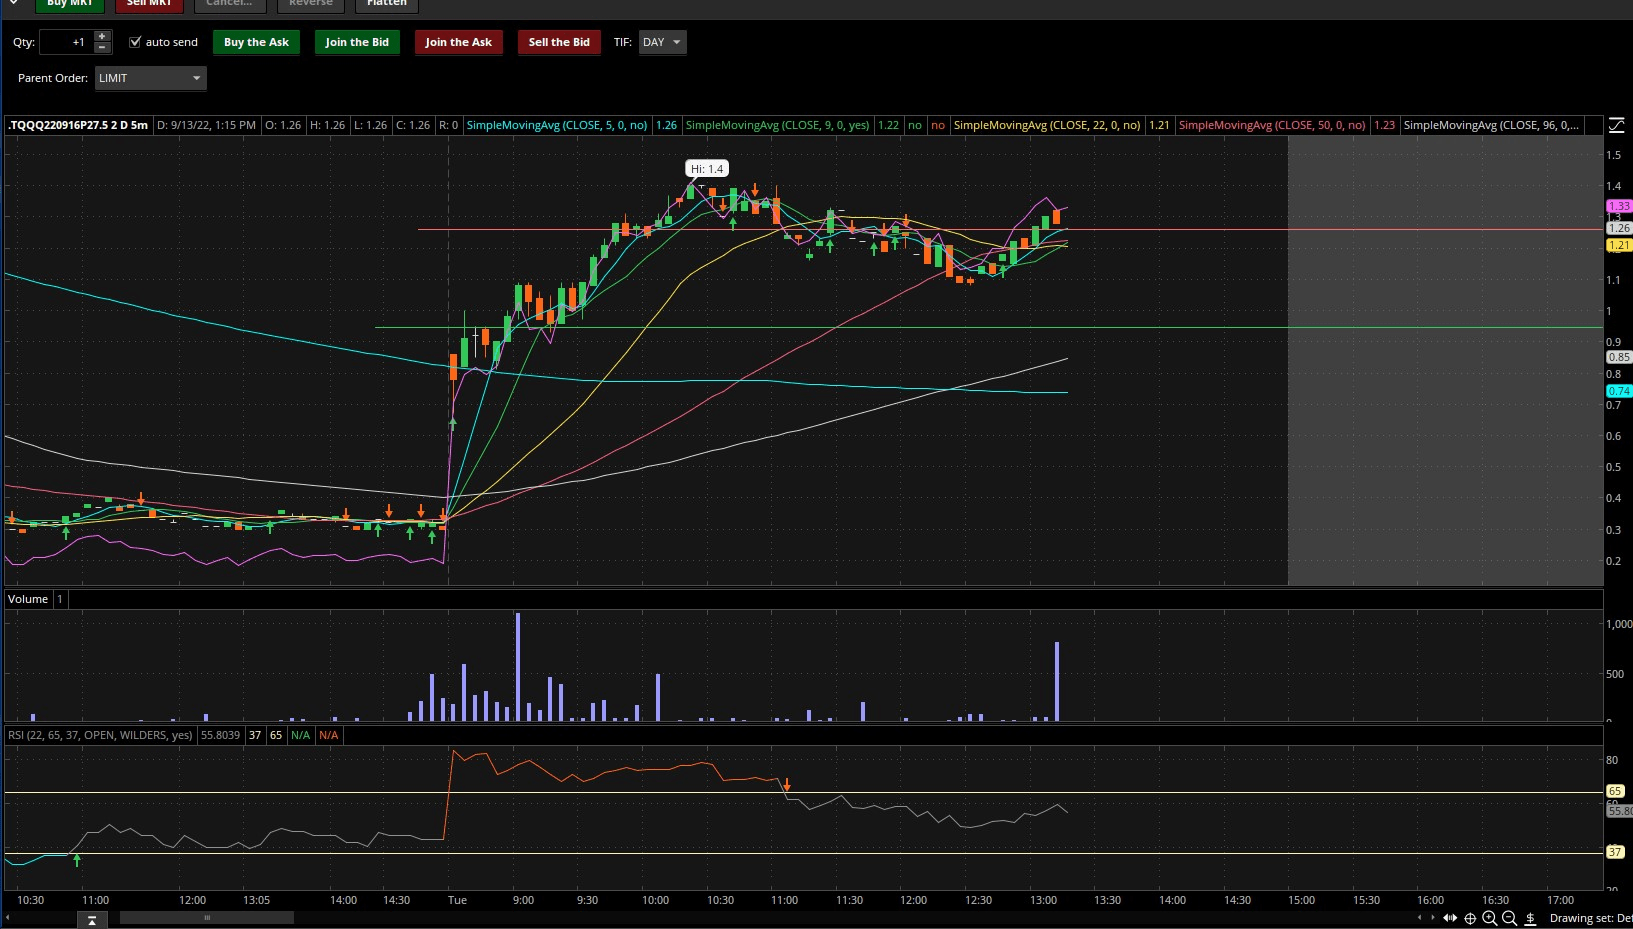Image resolution: width=1633 pixels, height=929 pixels.
Task: Collapse the order panel with top-left chevron
Action: click(14, 3)
